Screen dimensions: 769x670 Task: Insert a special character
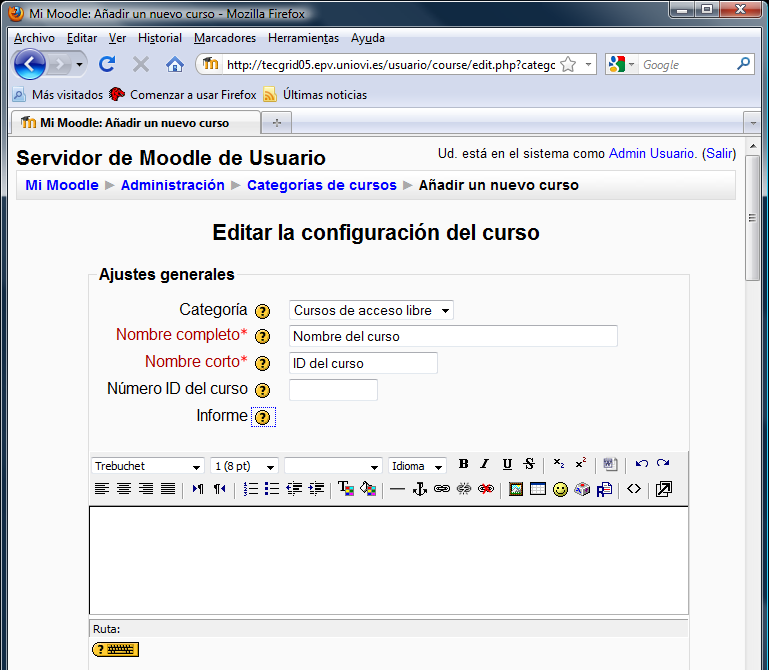(582, 489)
